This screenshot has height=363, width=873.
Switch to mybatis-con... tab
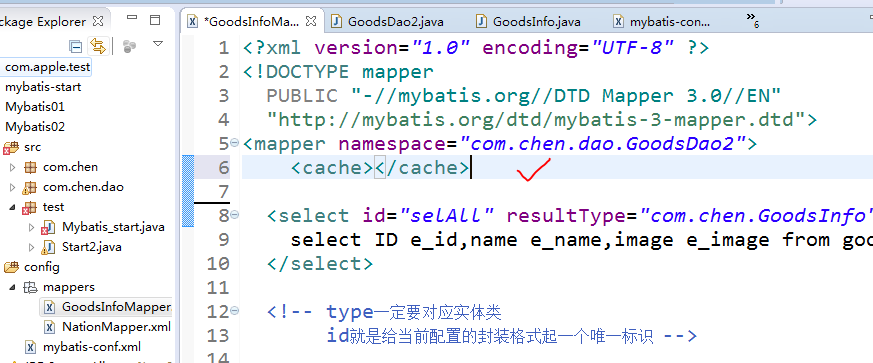click(670, 22)
